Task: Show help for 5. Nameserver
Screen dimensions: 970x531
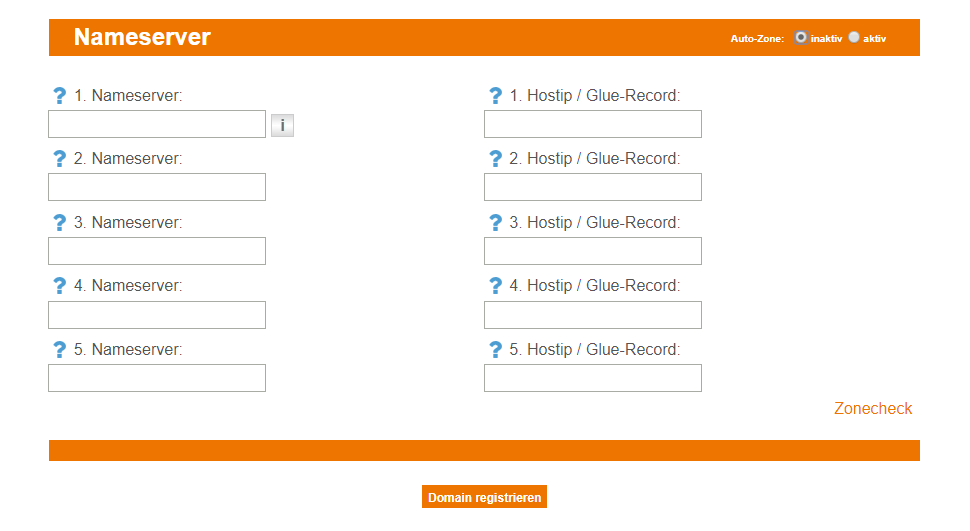Action: pyautogui.click(x=59, y=350)
